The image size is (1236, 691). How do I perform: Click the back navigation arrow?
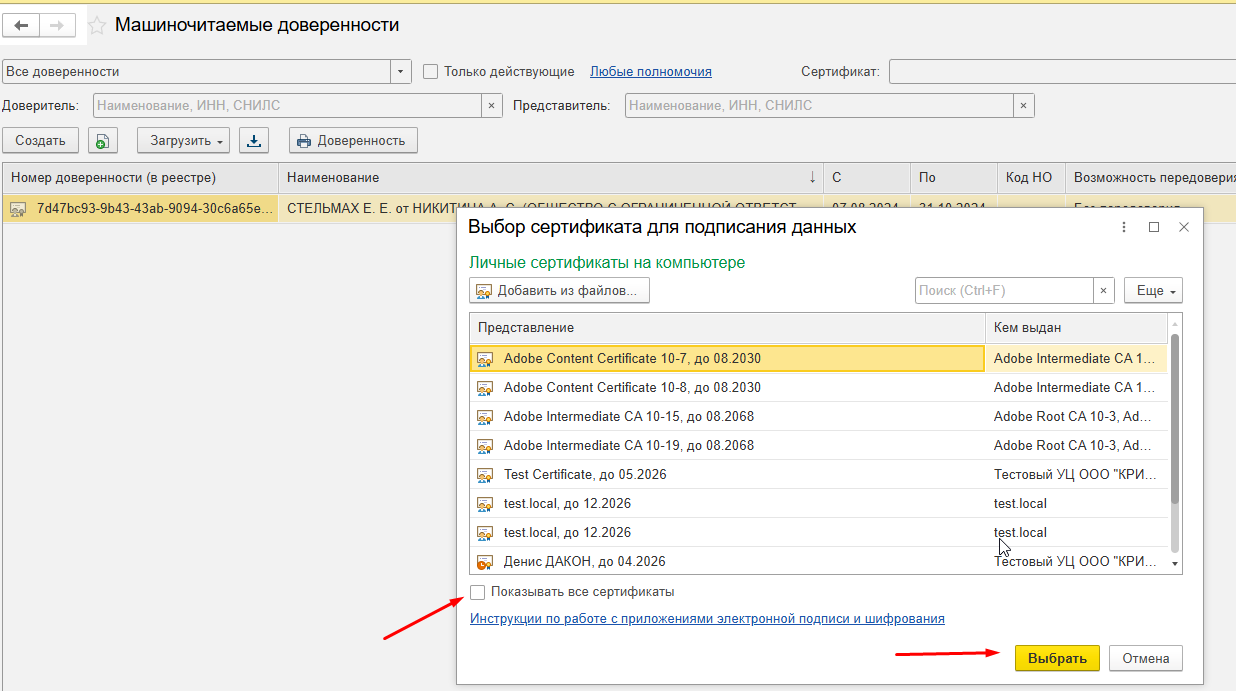[22, 25]
